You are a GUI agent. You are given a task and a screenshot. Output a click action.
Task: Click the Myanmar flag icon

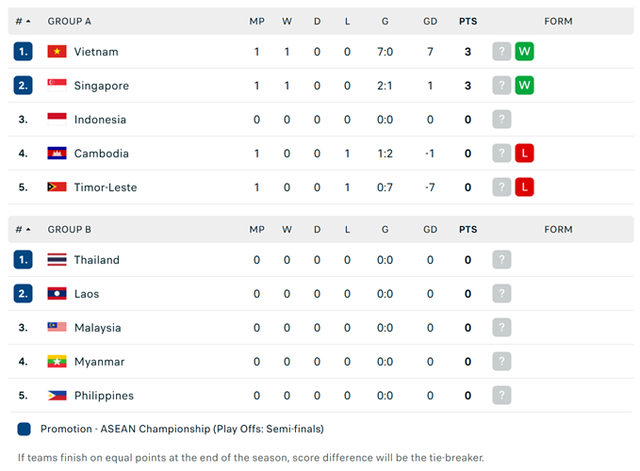click(x=57, y=361)
